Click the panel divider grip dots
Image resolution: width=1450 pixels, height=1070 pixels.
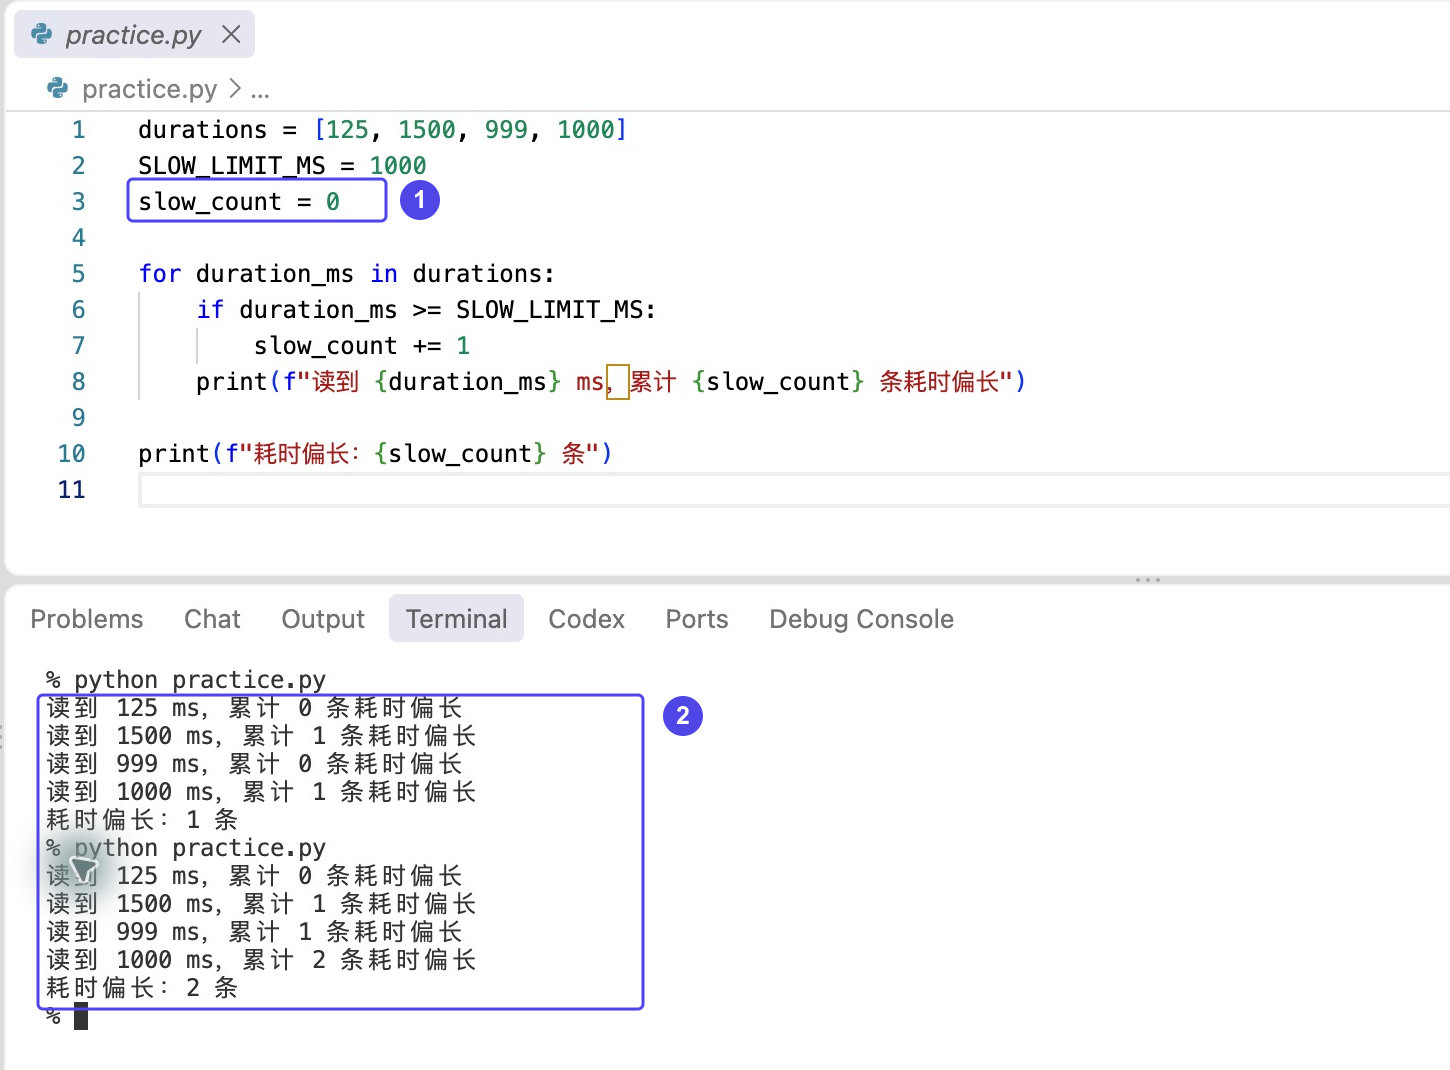pos(1148,580)
